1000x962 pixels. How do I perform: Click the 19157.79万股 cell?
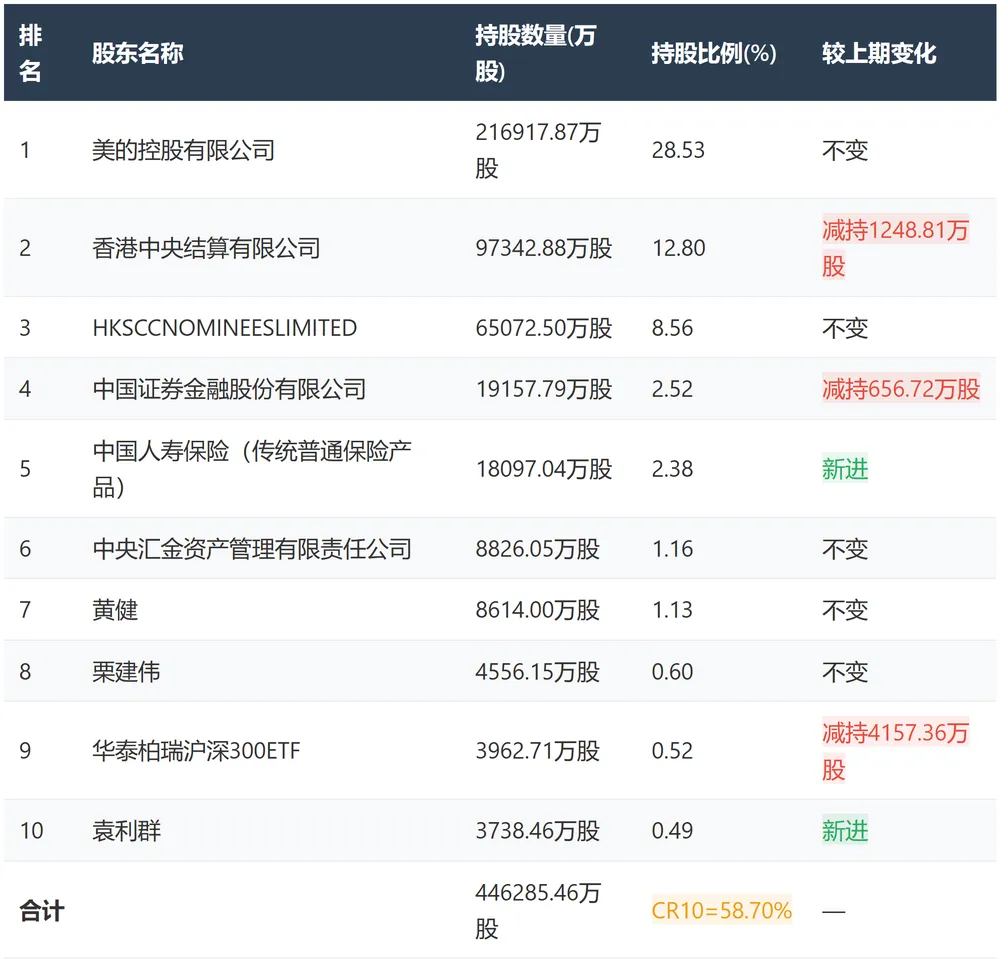pyautogui.click(x=543, y=389)
